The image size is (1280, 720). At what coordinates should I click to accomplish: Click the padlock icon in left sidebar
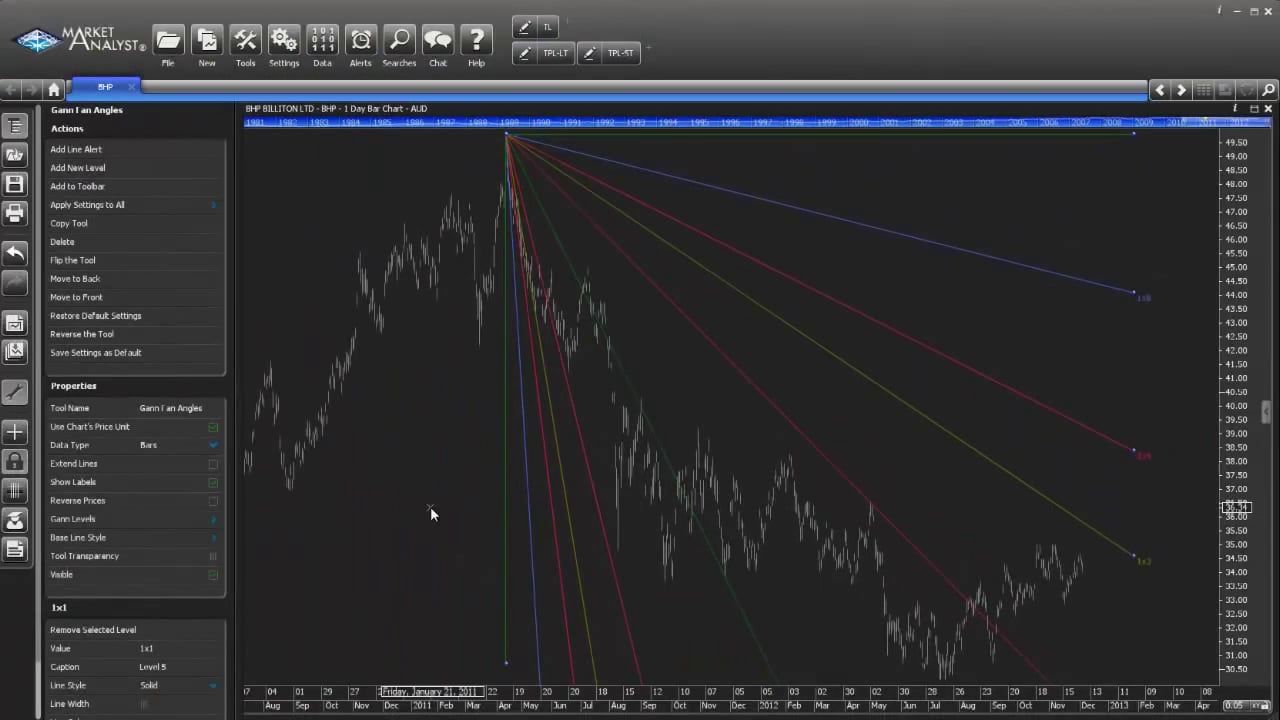[14, 461]
